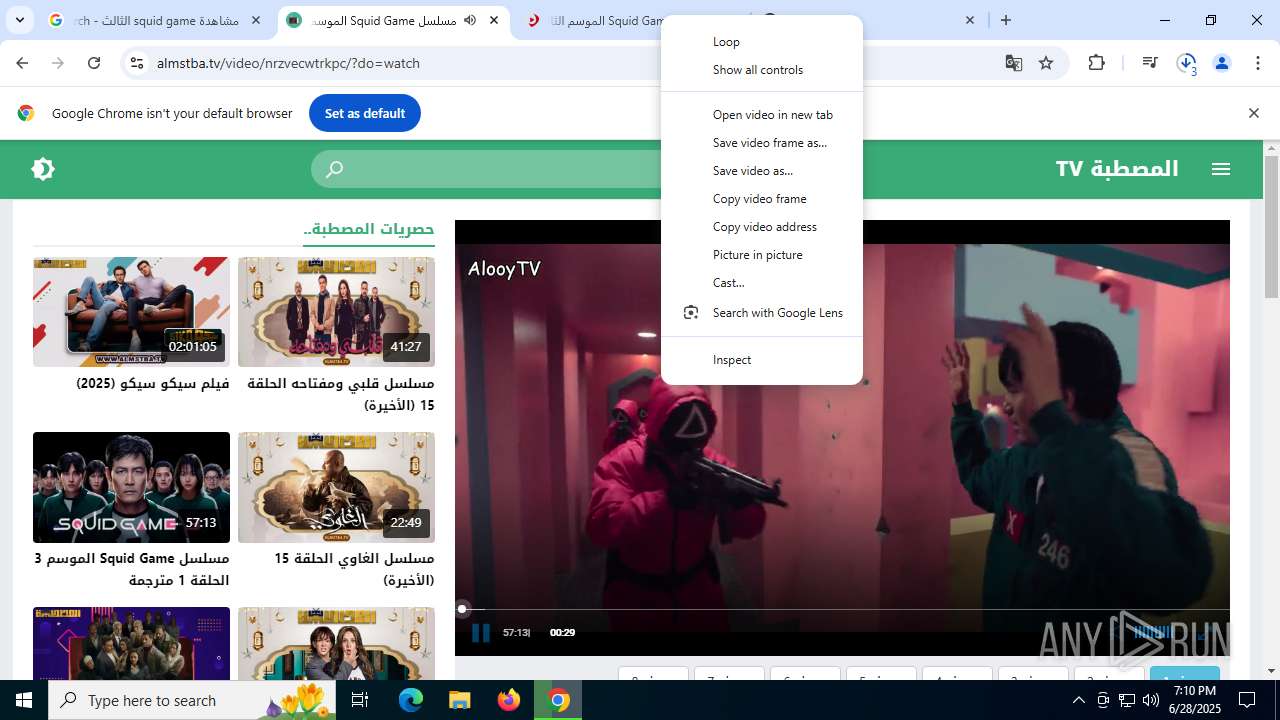The height and width of the screenshot is (720, 1280).
Task: Click the address bar URL
Action: (288, 63)
